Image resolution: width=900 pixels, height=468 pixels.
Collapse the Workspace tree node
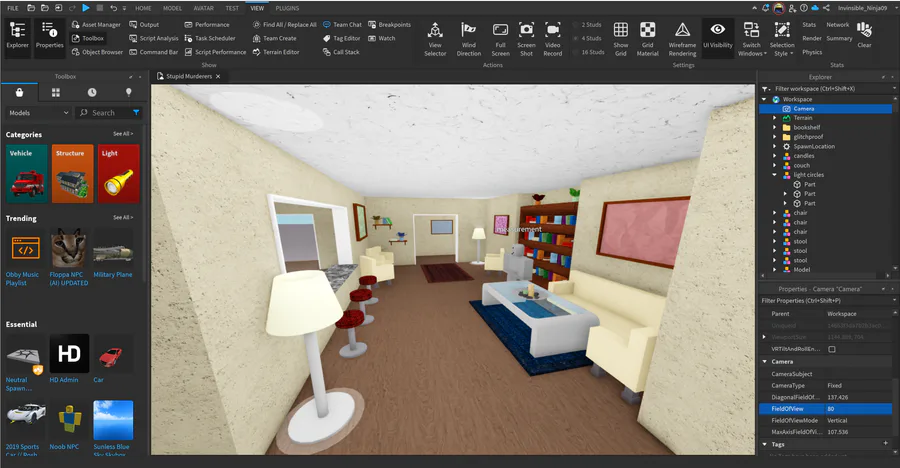[x=765, y=99]
